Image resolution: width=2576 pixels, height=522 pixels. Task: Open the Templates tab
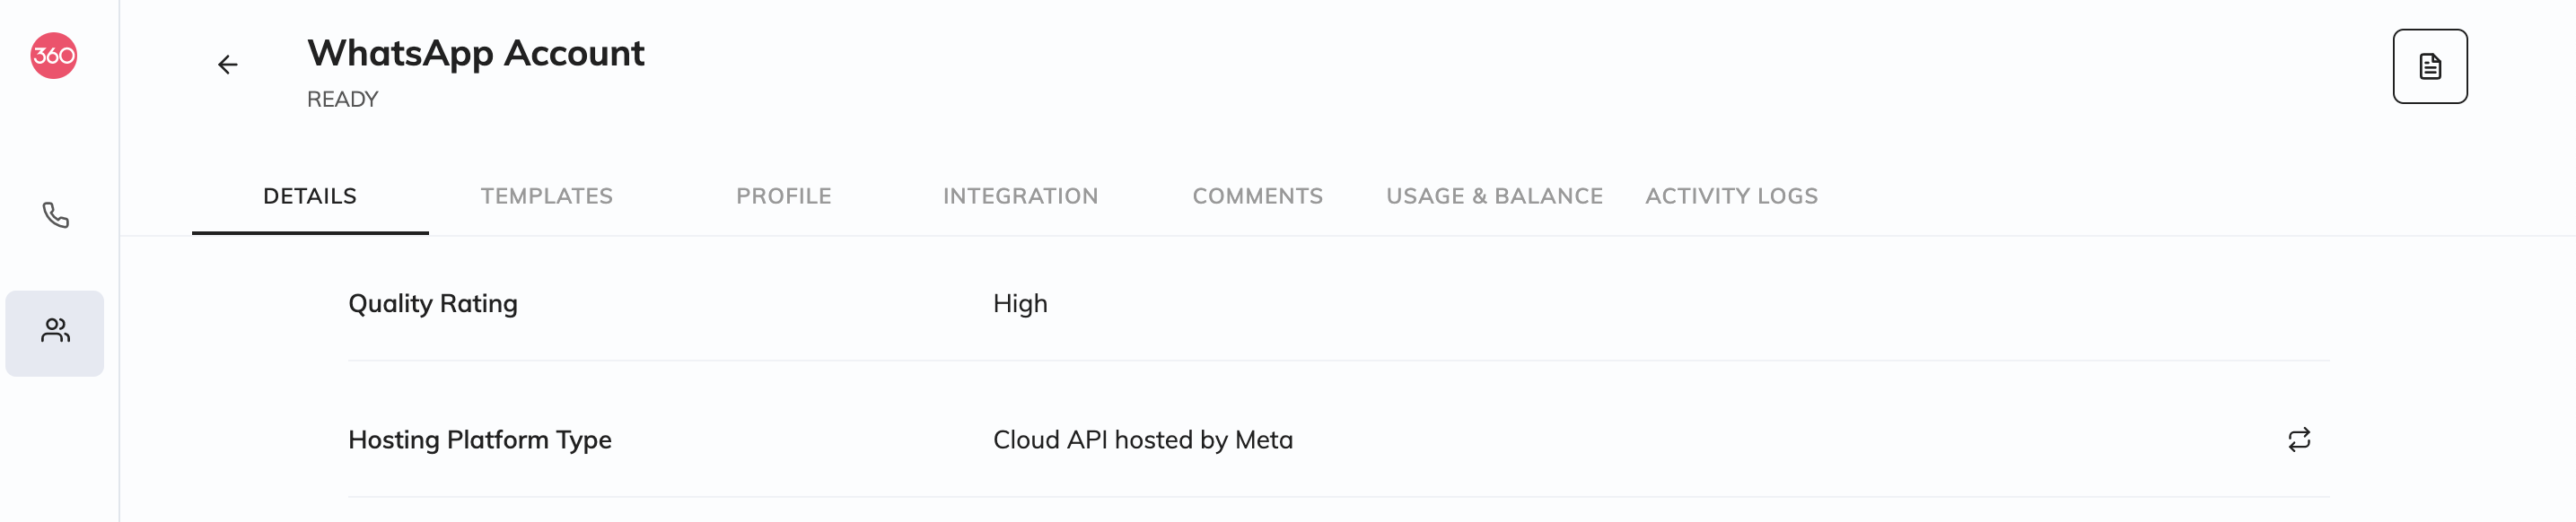coord(546,196)
